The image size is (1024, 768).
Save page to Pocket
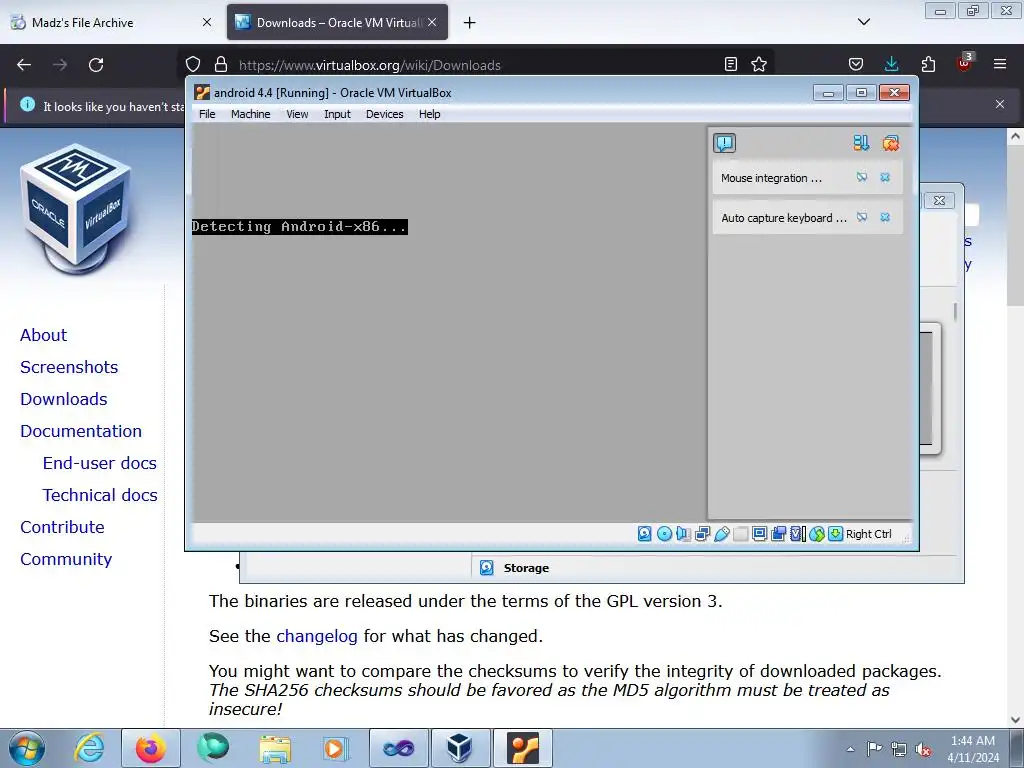coord(856,64)
